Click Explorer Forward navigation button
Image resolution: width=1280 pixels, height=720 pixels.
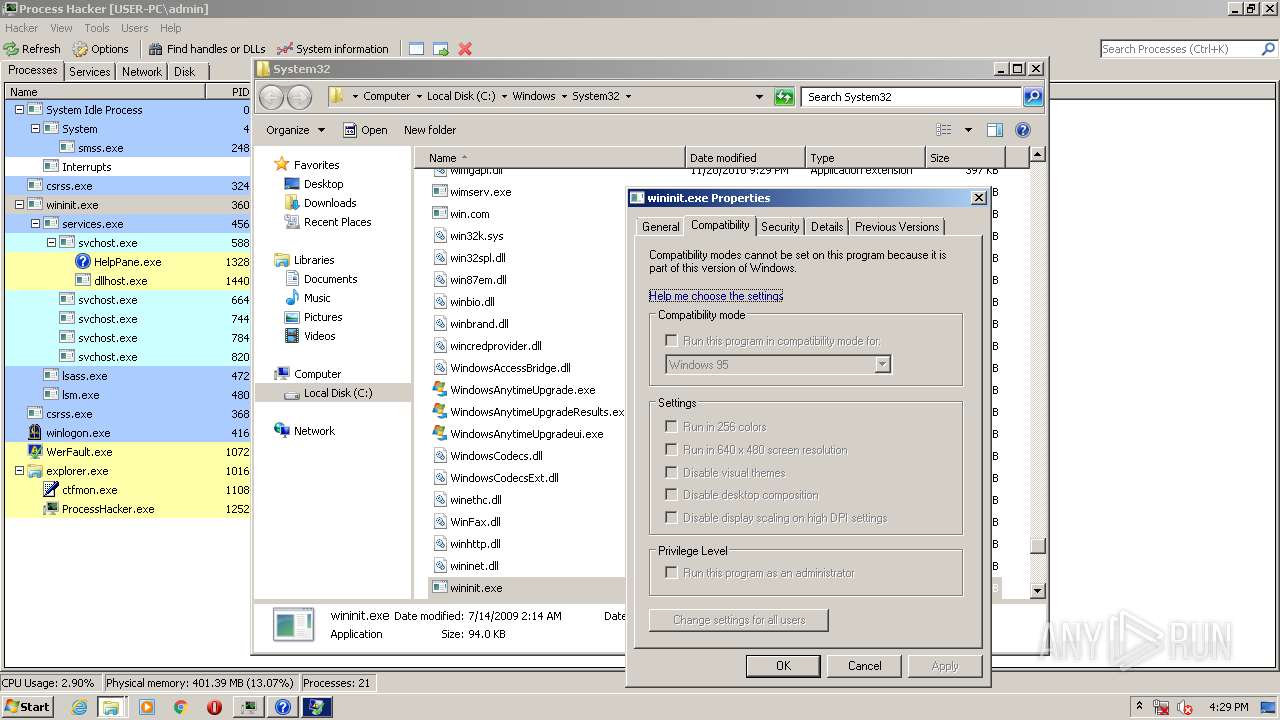(x=298, y=97)
